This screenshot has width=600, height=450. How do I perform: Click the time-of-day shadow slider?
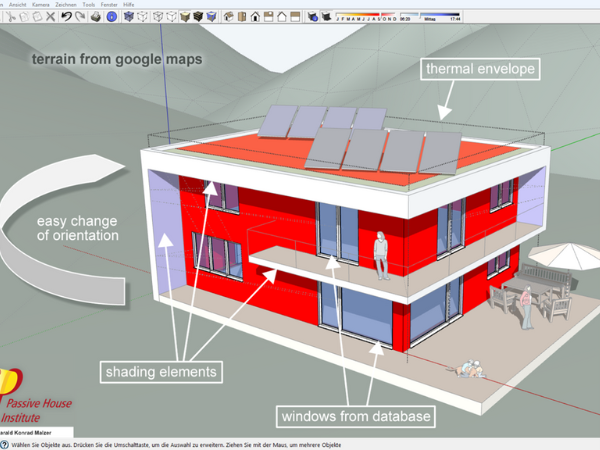(430, 16)
